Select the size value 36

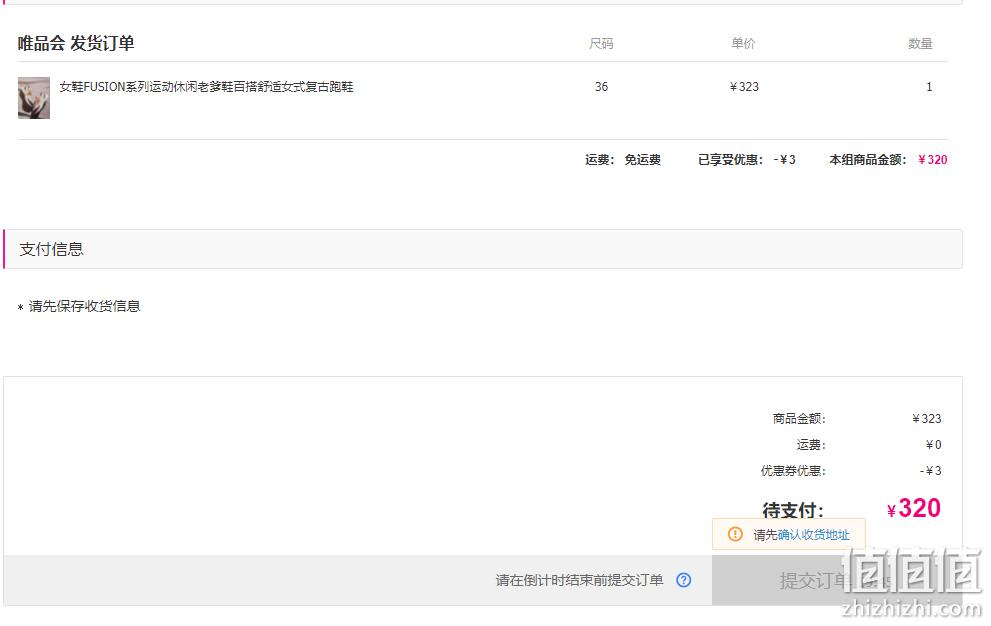coord(601,87)
